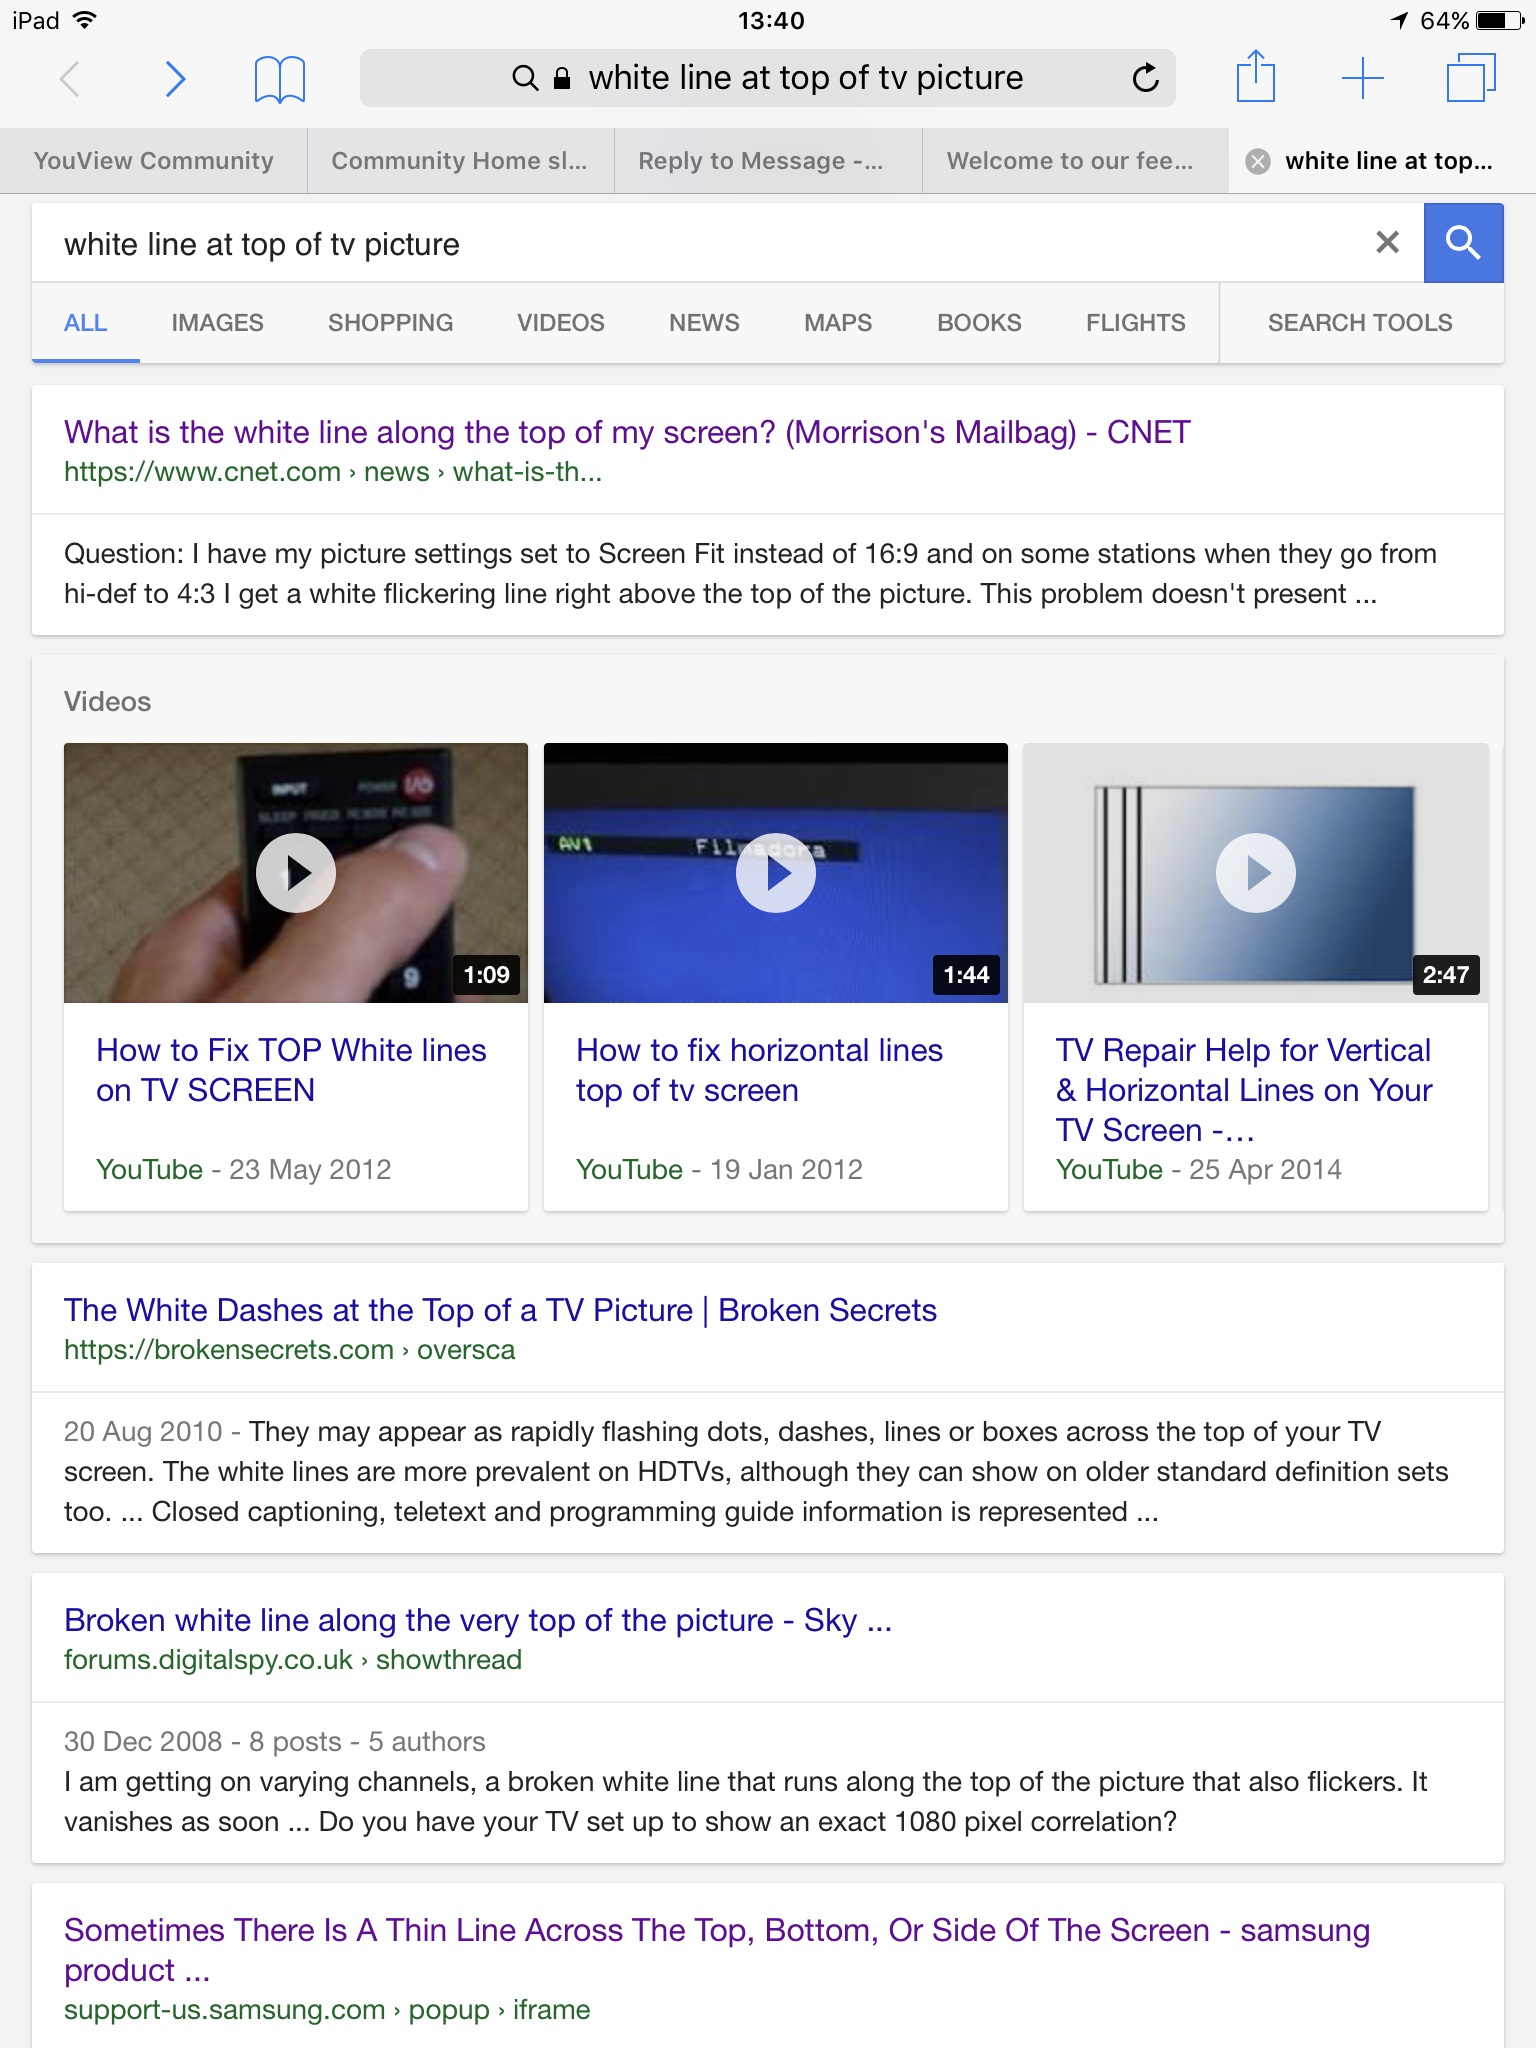Play the TV Repair Help video thumbnail
The image size is (1536, 2048).
1255,873
